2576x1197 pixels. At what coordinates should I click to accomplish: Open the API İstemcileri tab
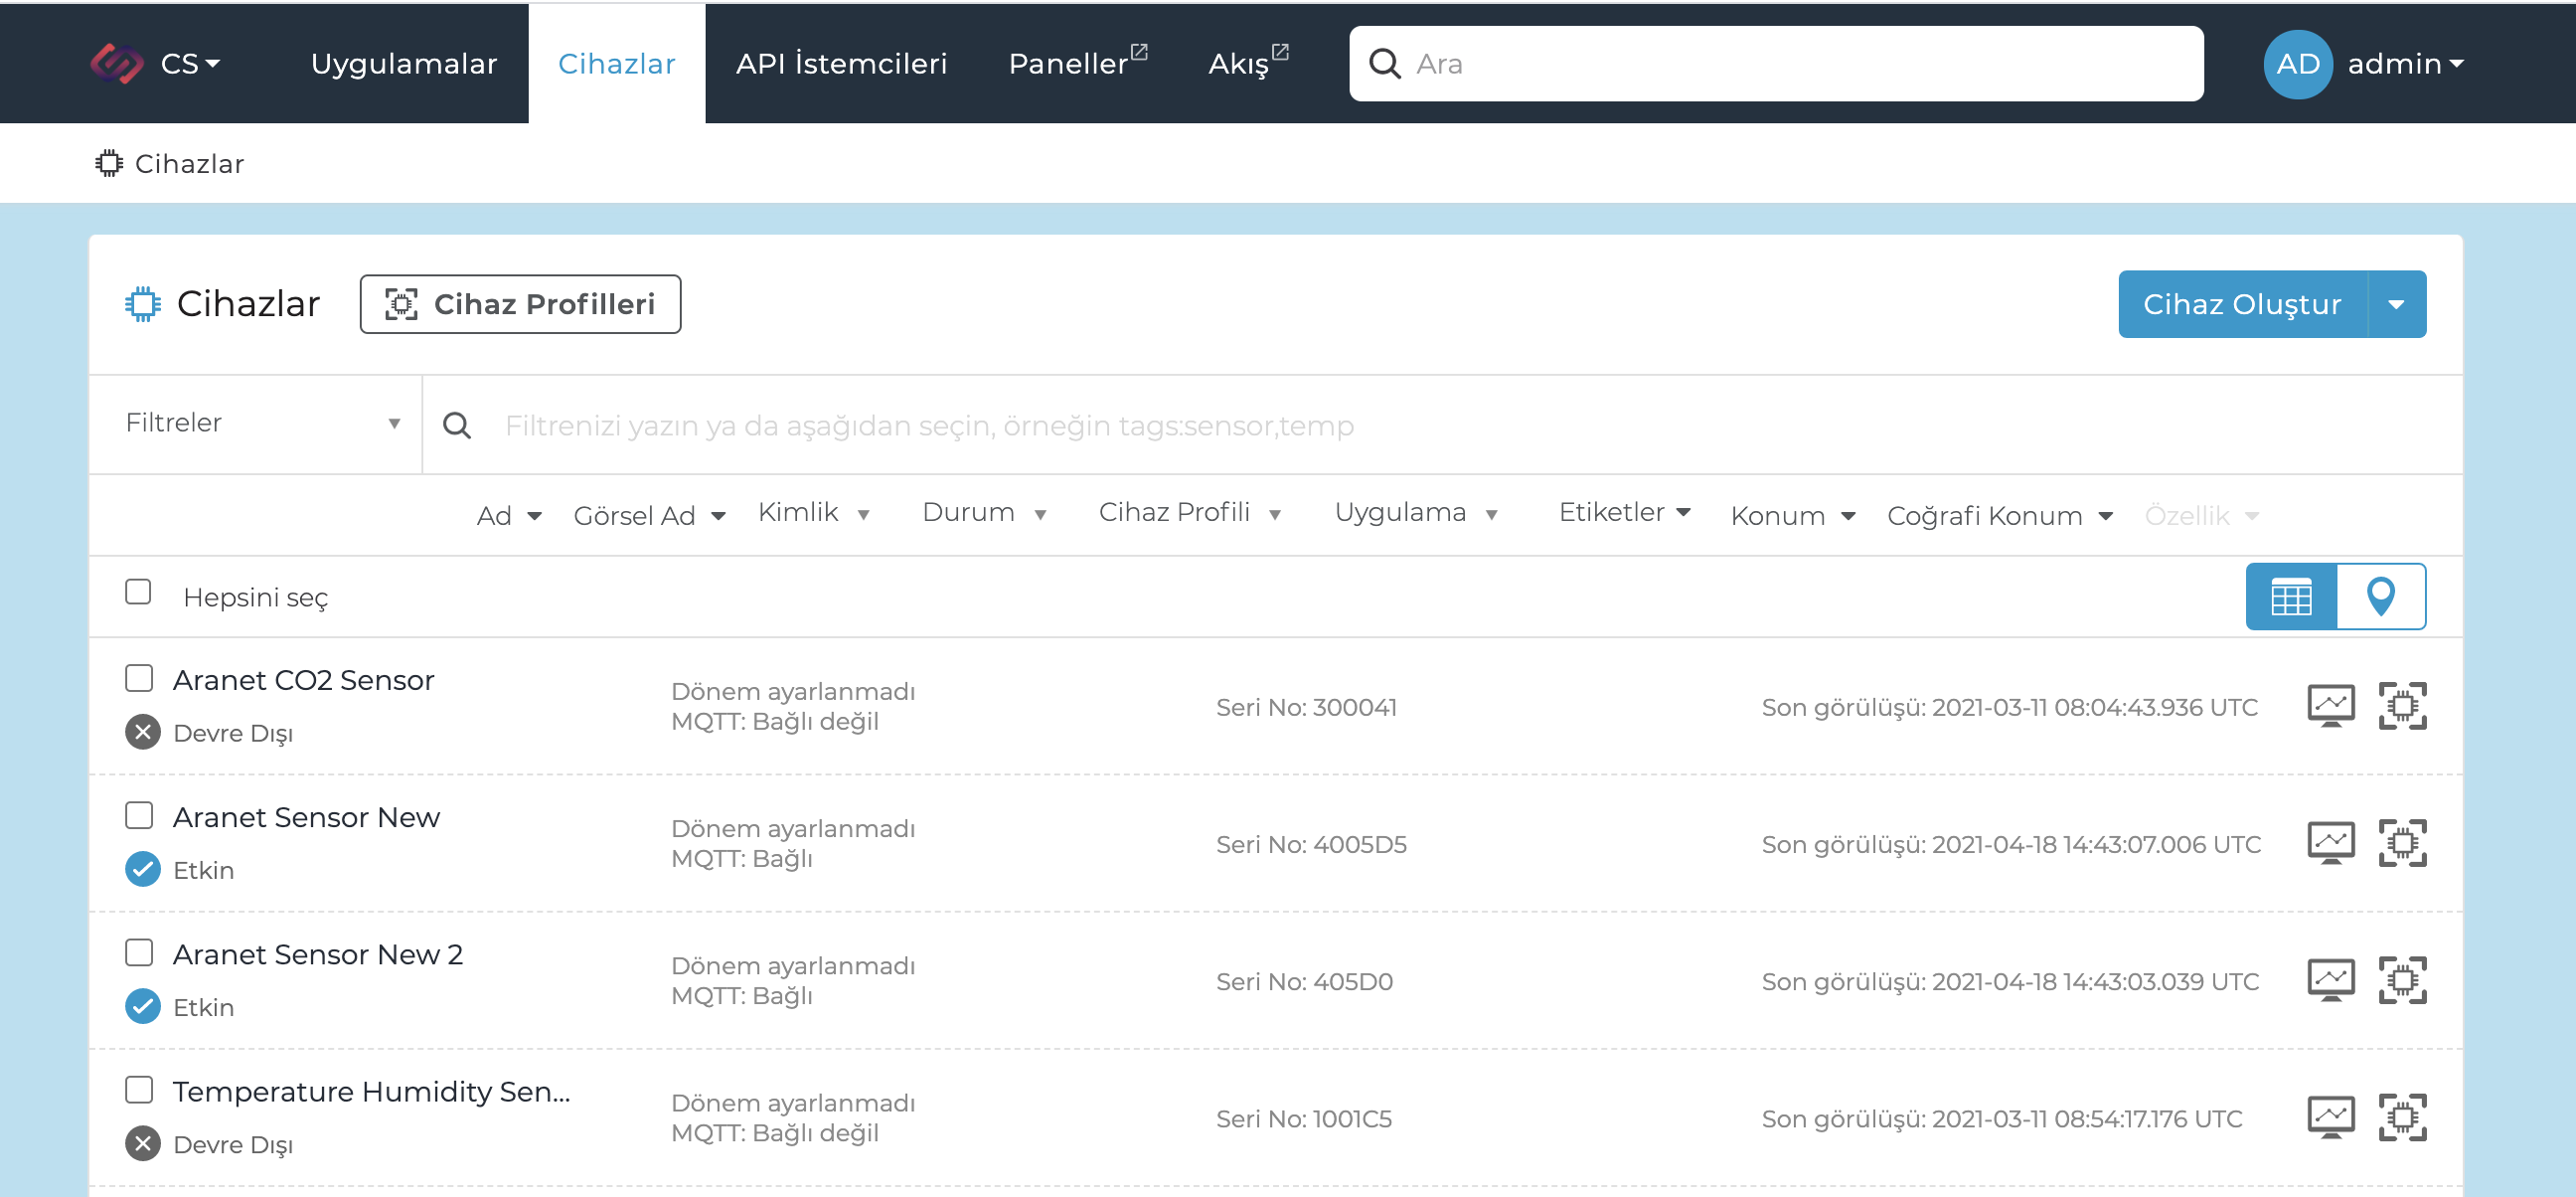[841, 64]
